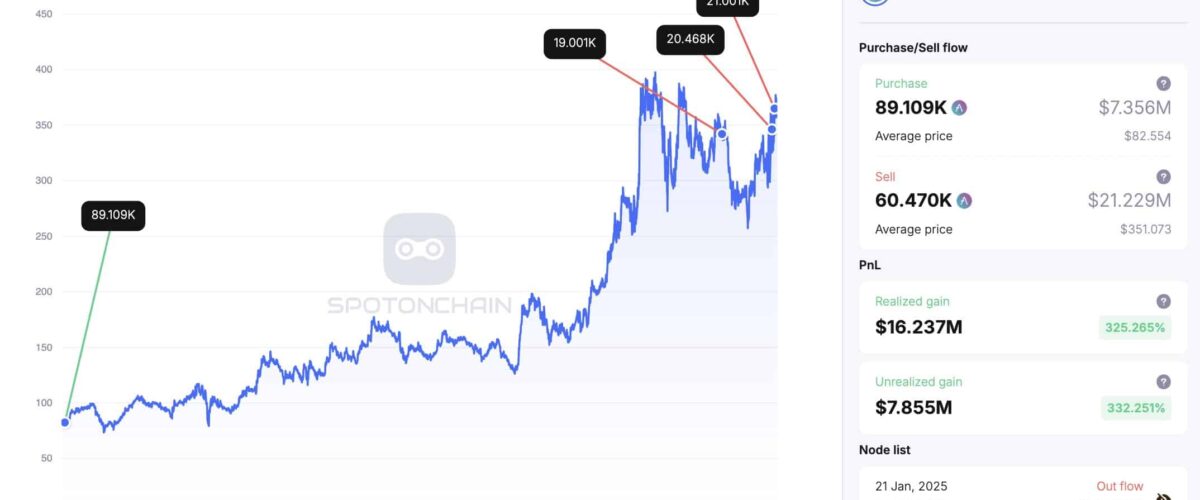Click the 21.001K sell label on chart
Screen dimensions: 1200x500
727,5
